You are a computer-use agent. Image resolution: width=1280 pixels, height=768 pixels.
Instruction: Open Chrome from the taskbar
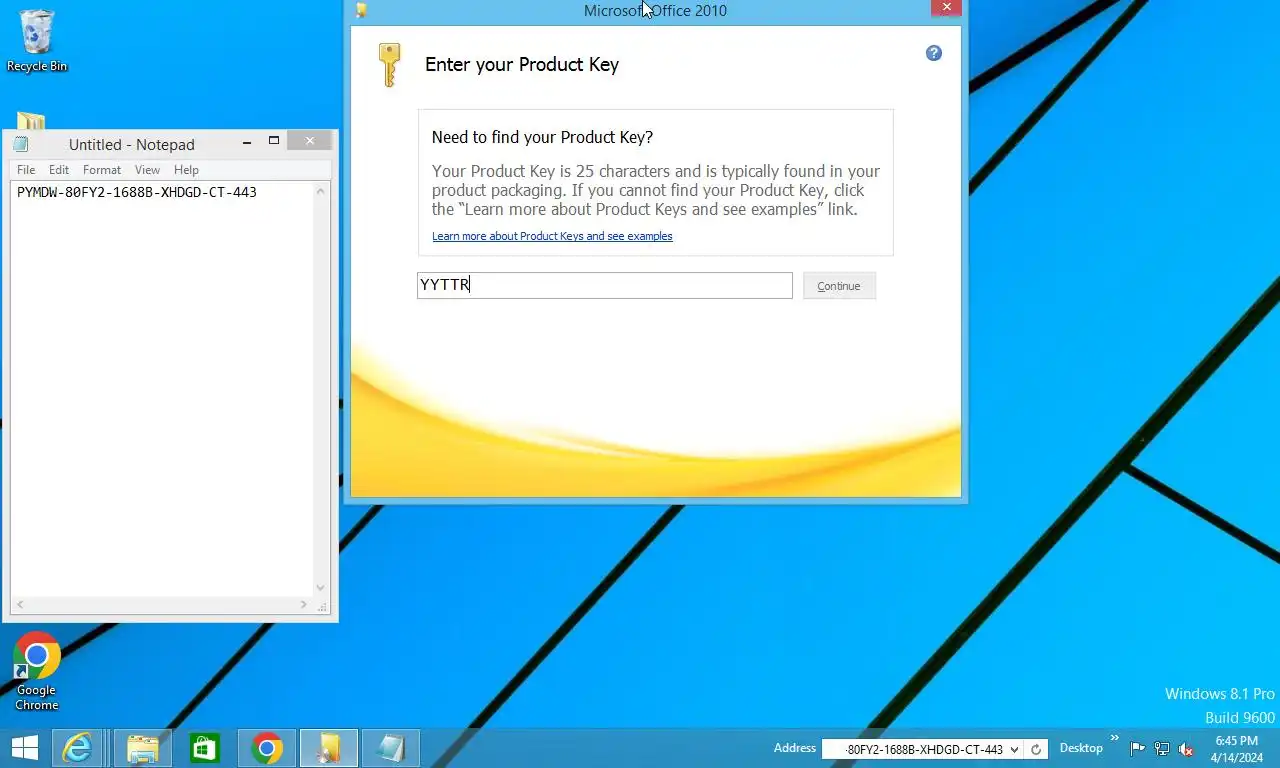[267, 748]
